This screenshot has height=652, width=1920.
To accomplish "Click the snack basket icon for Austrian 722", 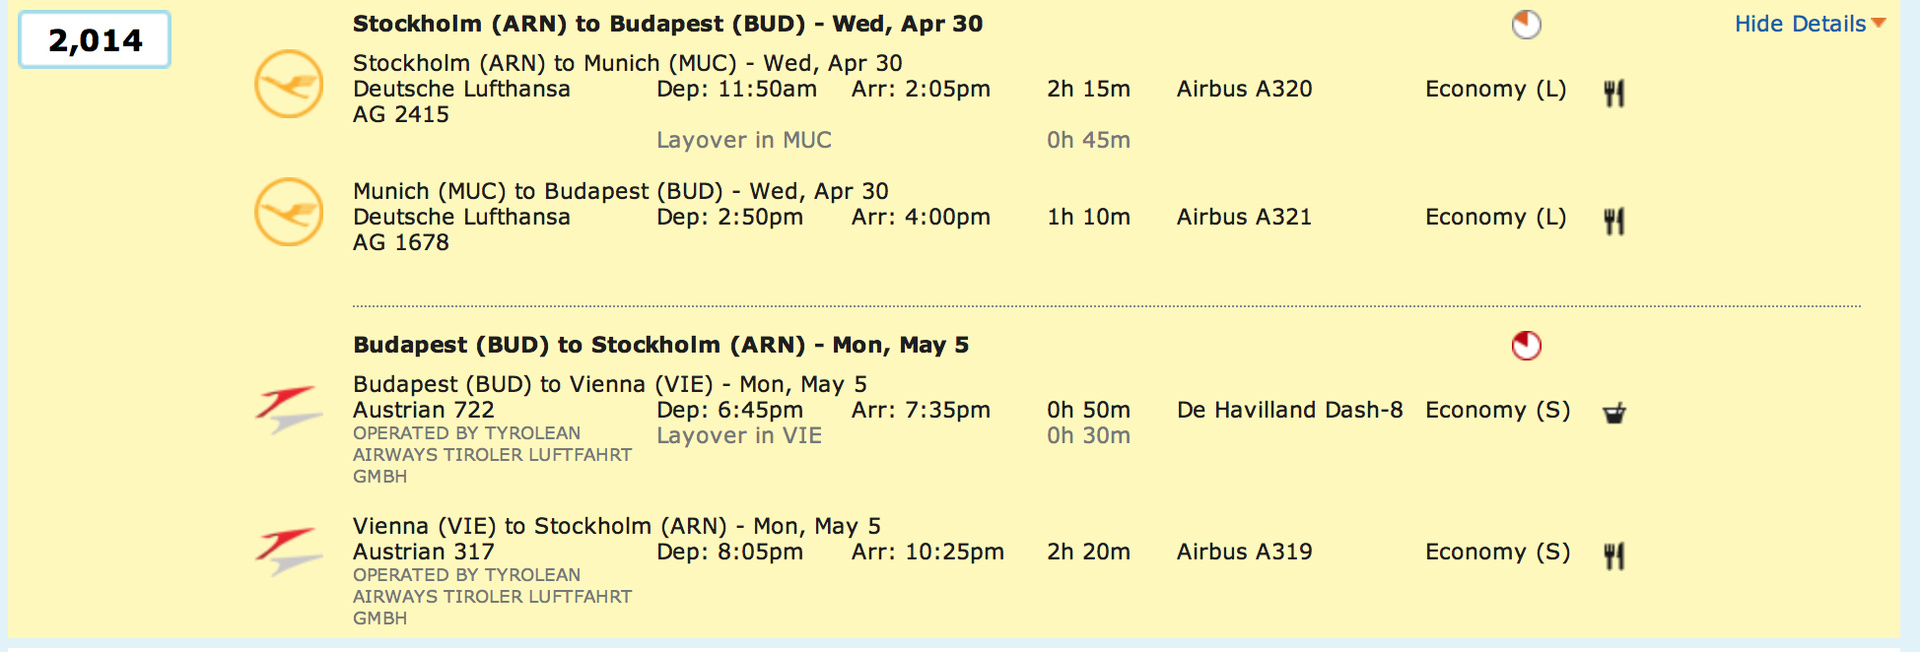I will coord(1614,413).
